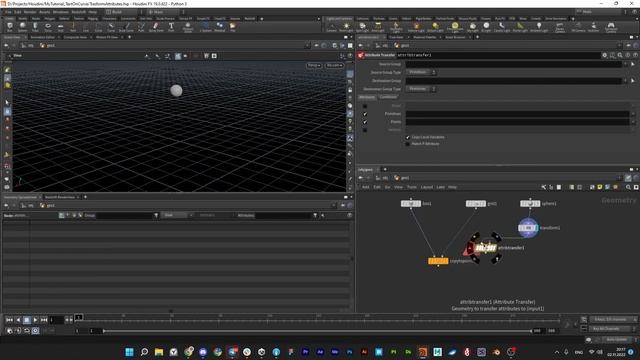This screenshot has height=360, width=640.
Task: Select the File shelf tool
Action: pos(233,27)
